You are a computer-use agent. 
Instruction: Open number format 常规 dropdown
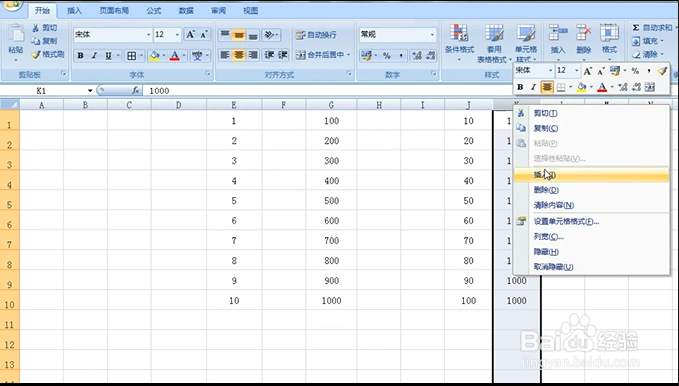[x=432, y=35]
